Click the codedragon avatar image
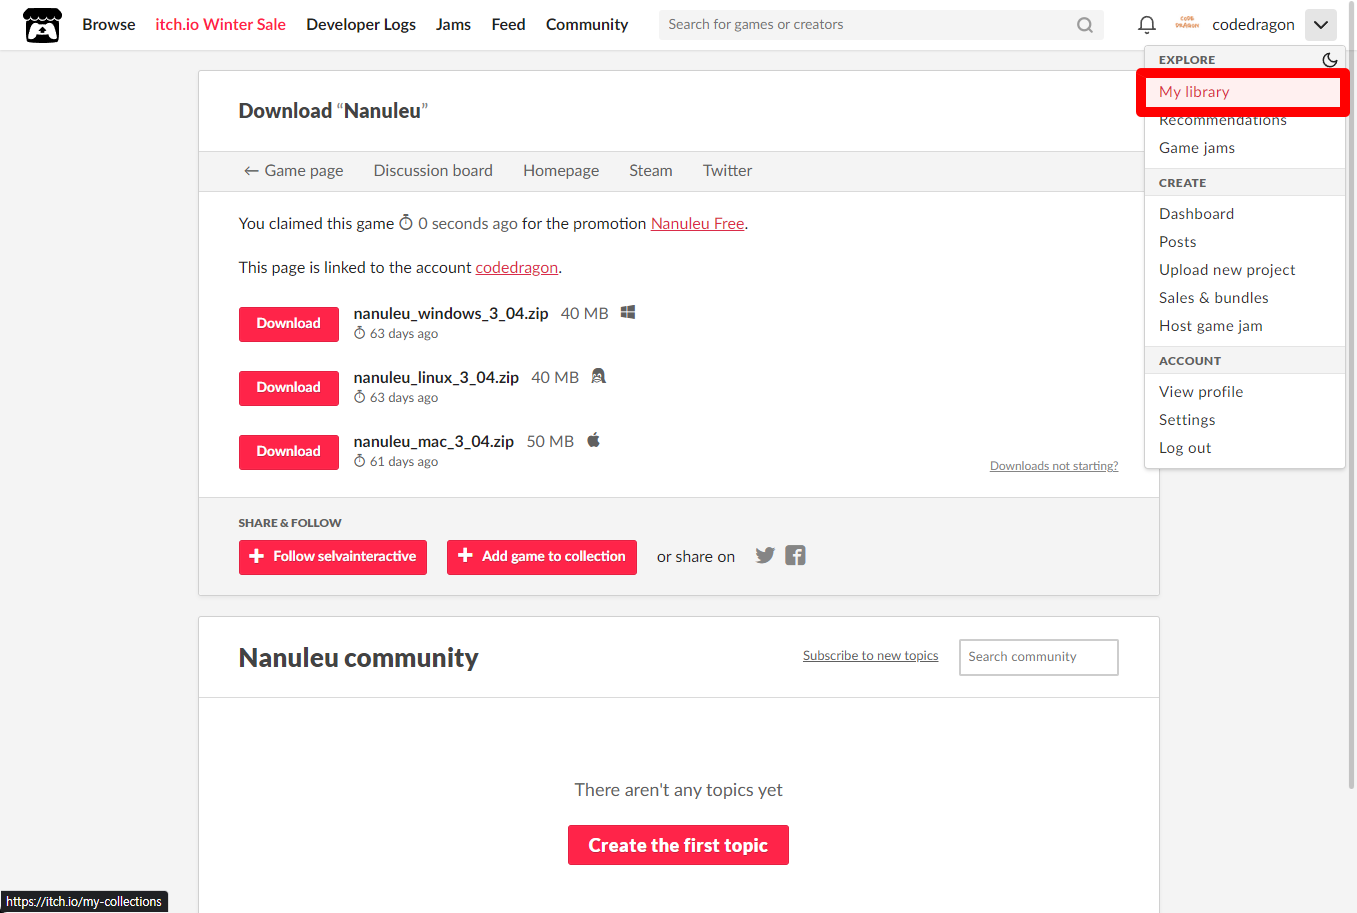Viewport: 1357px width, 913px height. (1187, 24)
